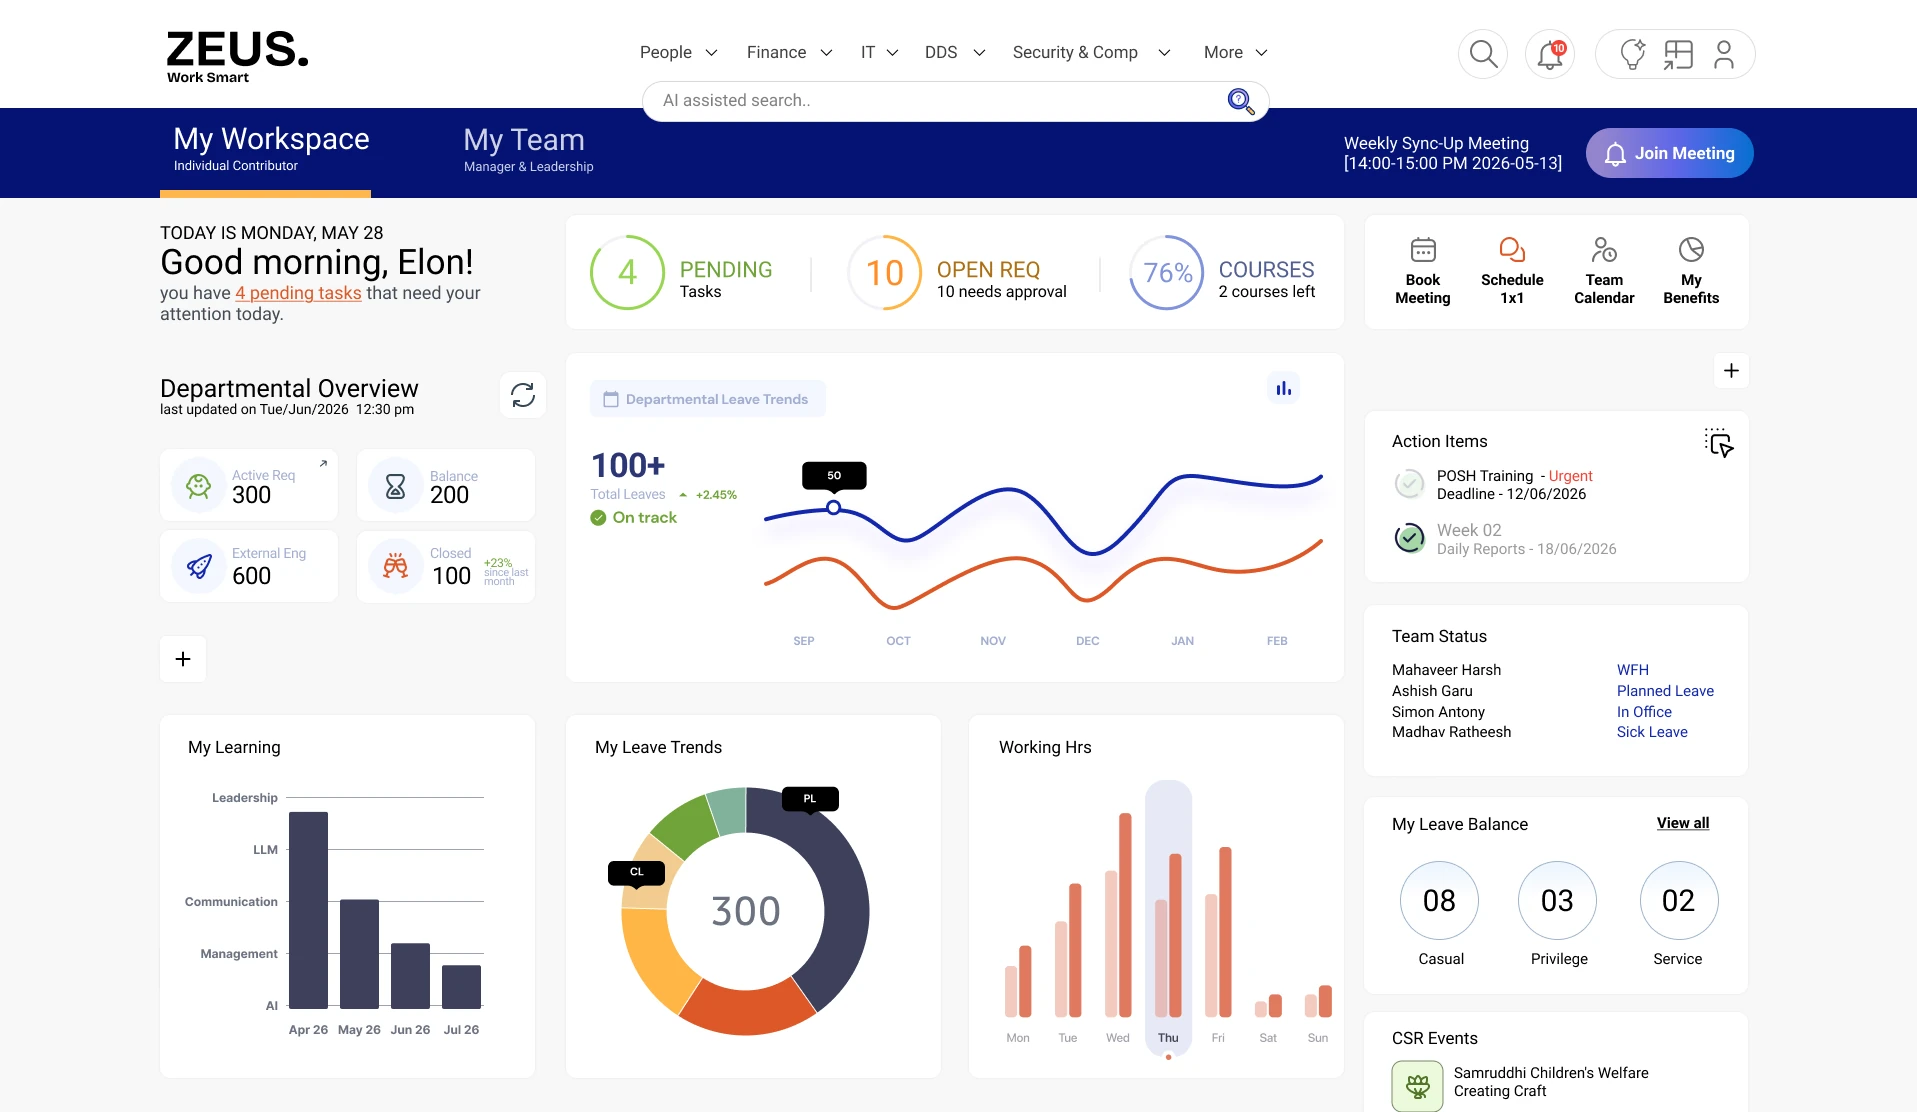Click the 4 Pending Tasks circle
Viewport: 1917px width, 1112px height.
click(x=627, y=272)
